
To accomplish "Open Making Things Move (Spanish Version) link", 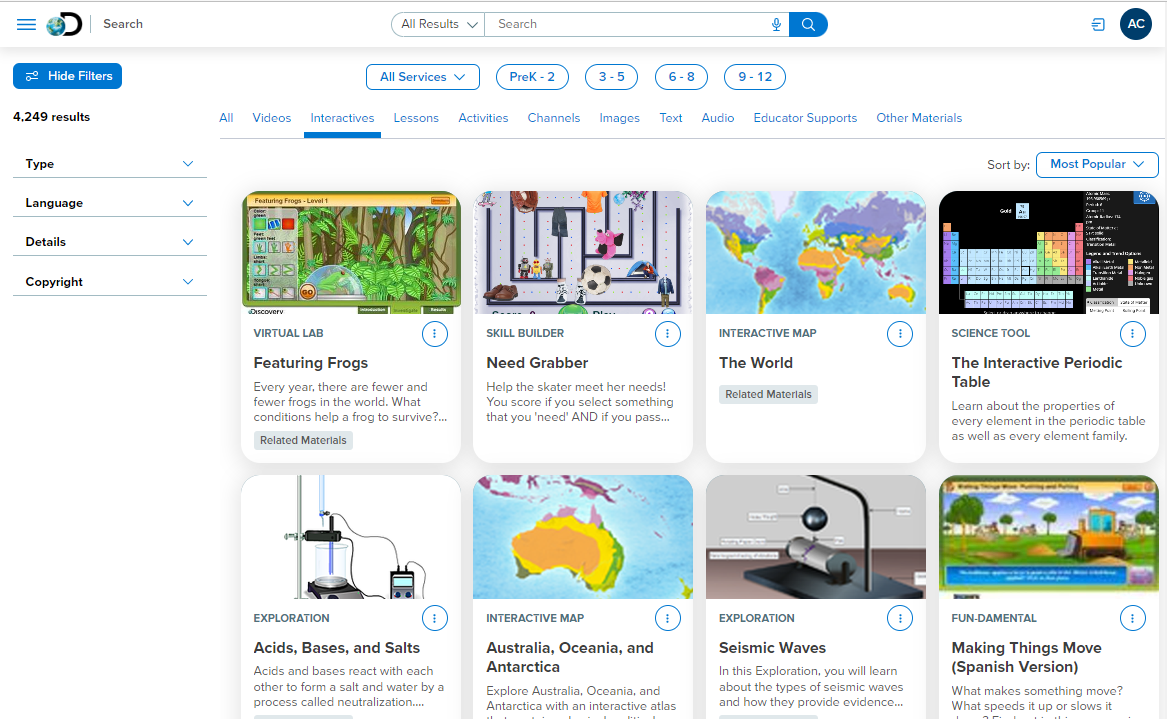I will coord(1026,657).
